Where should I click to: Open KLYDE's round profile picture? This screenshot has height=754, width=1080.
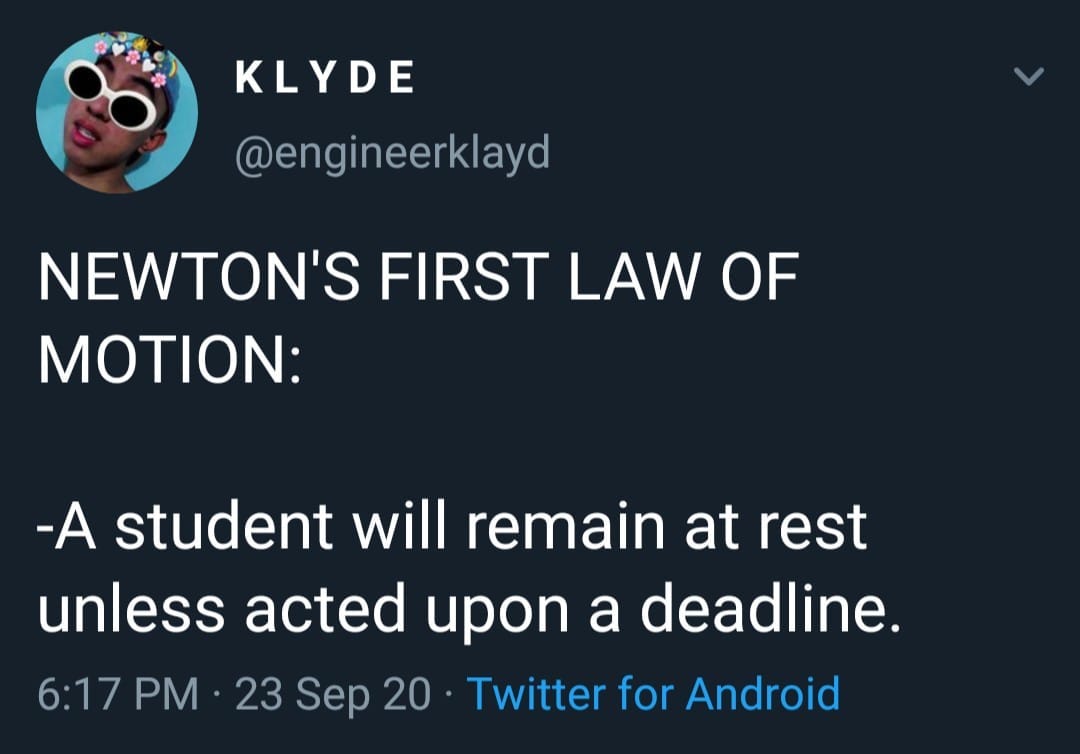tap(117, 112)
